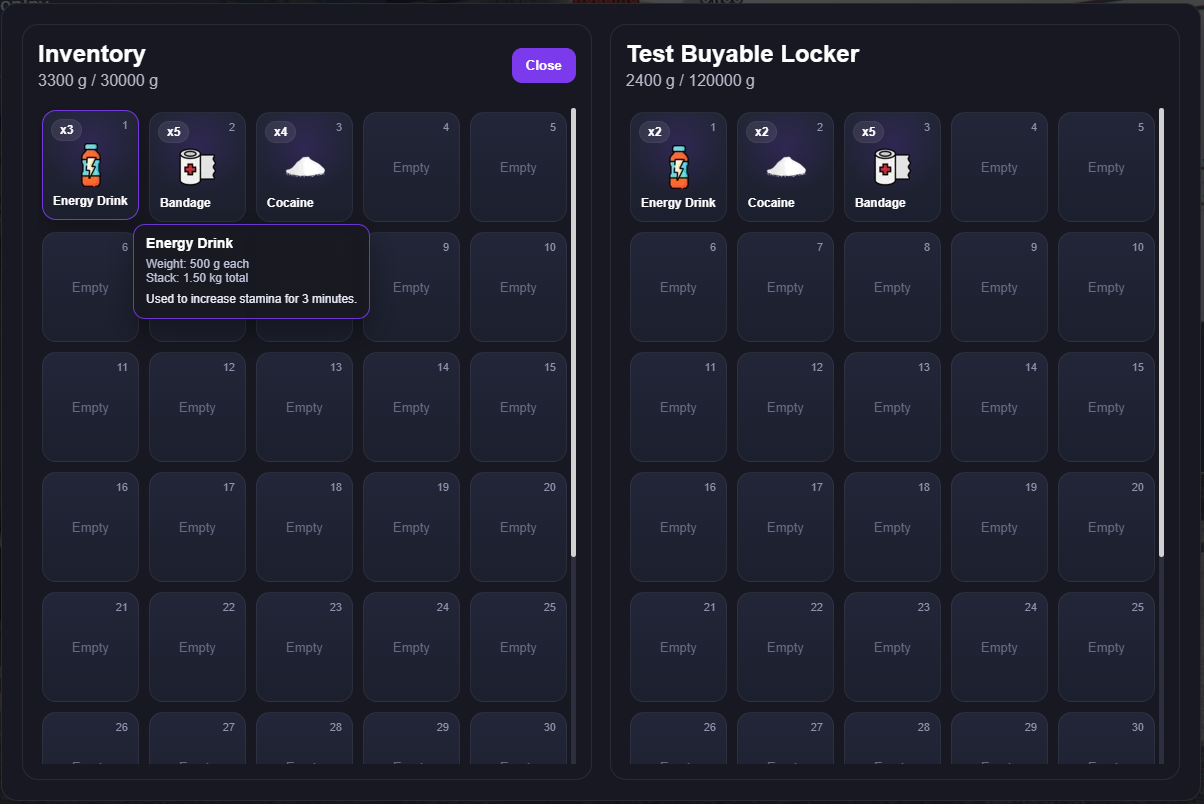Select empty Locker slot 19

(x=999, y=527)
